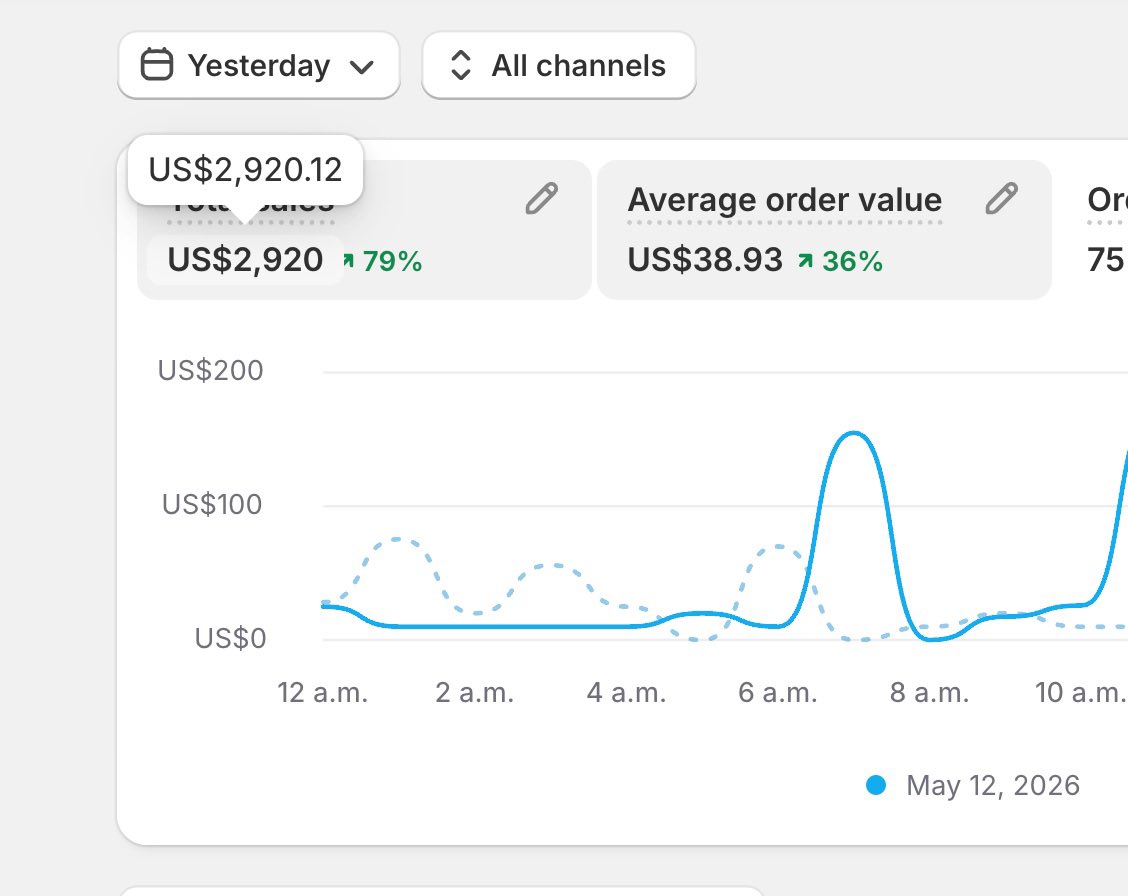Open the All channels filter
This screenshot has height=896, width=1128.
pyautogui.click(x=559, y=65)
